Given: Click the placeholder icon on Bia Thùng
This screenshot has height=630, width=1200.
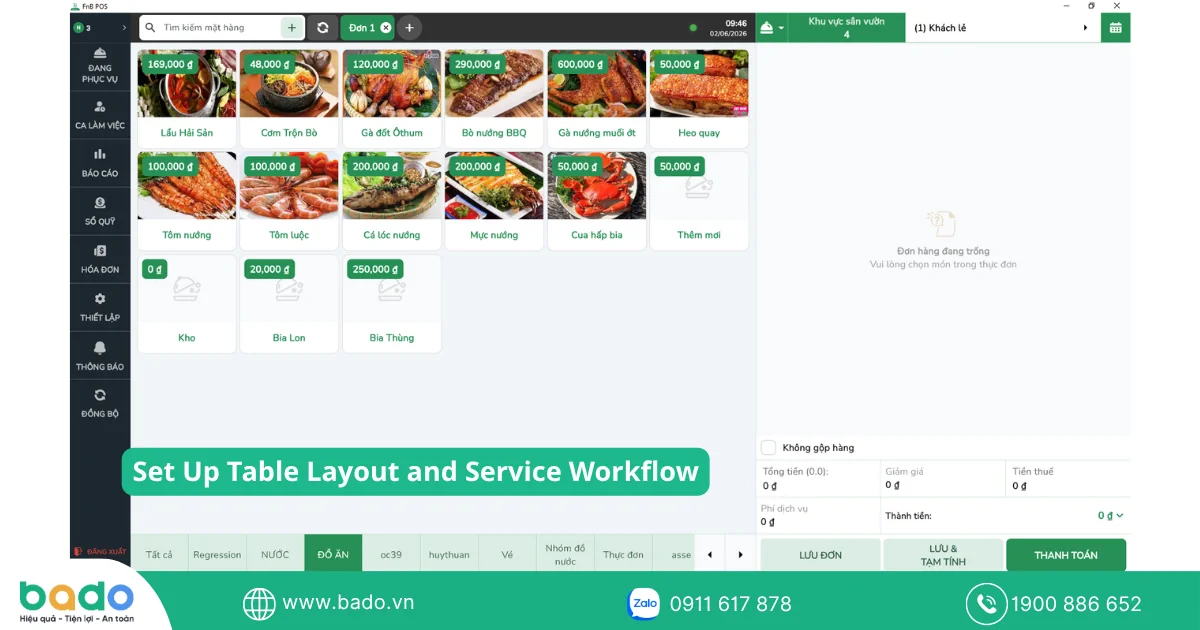Looking at the screenshot, I should pyautogui.click(x=391, y=289).
